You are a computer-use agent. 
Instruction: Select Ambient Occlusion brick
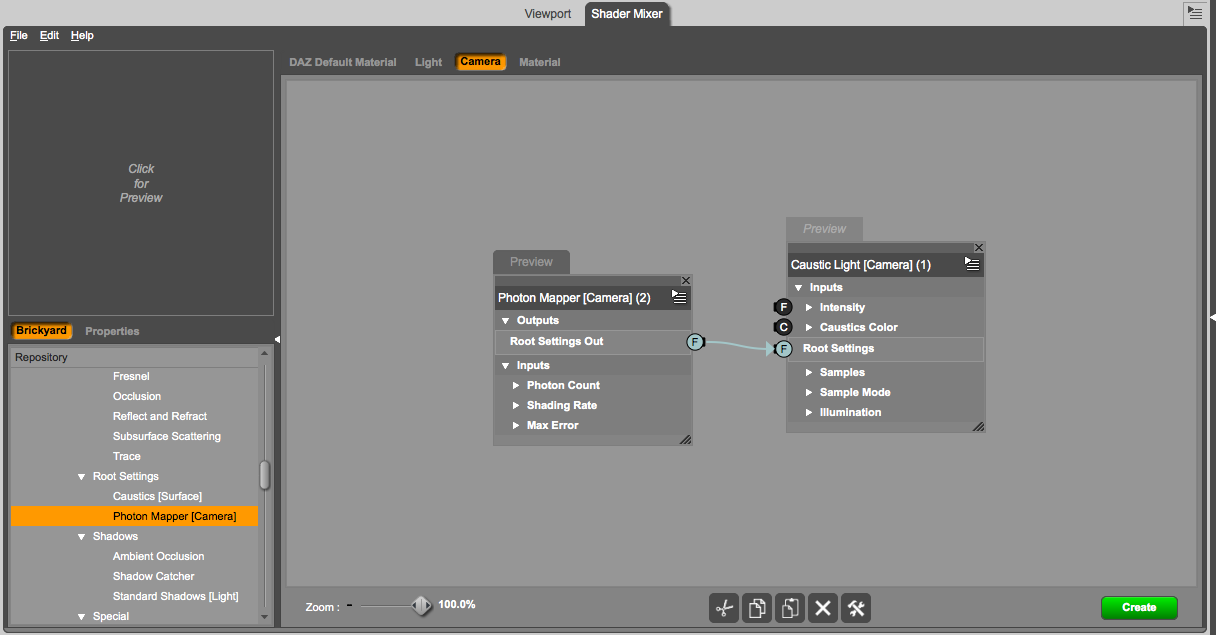(158, 557)
